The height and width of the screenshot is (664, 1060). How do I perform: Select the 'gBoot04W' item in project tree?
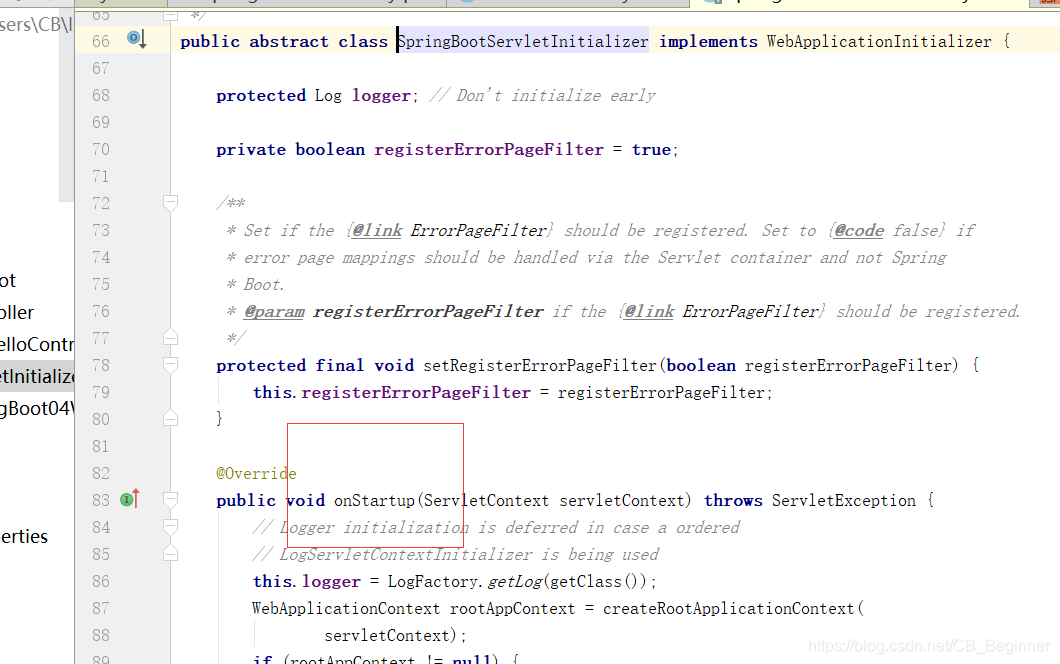coord(37,408)
